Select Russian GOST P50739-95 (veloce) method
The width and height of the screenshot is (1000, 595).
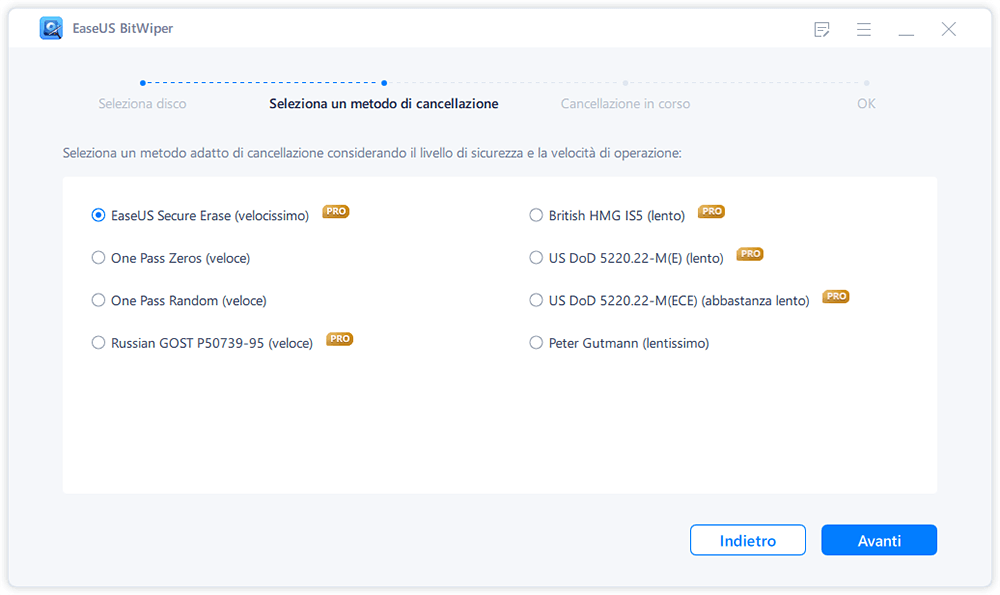98,343
